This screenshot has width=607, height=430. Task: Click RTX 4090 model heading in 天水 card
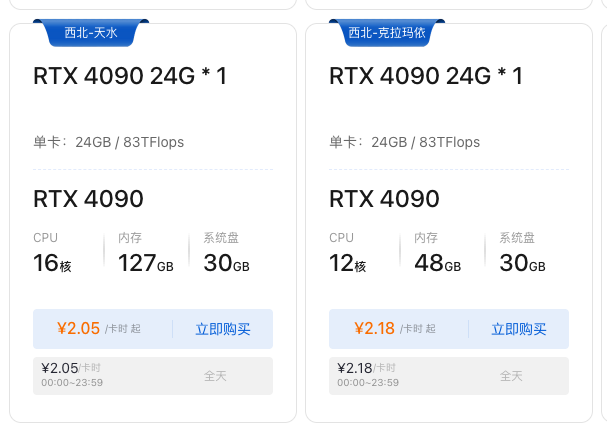tap(88, 199)
